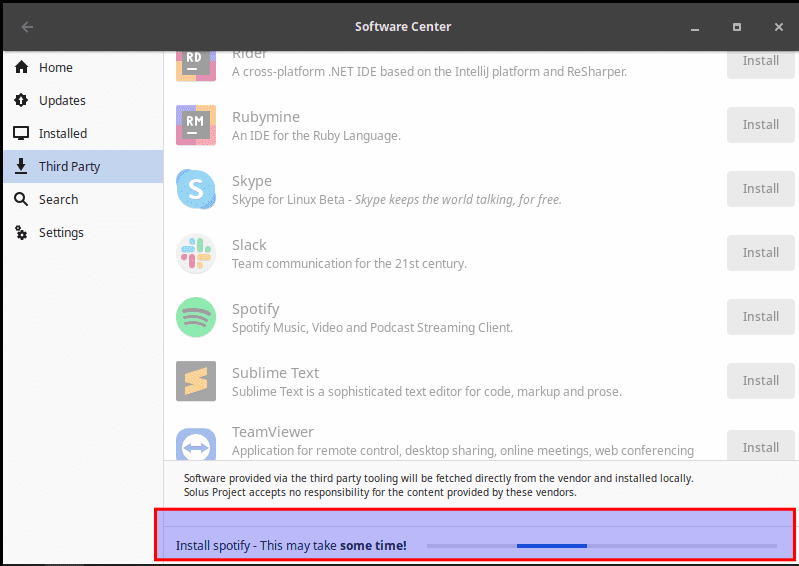The image size is (799, 566).
Task: Click the Rubymine RM app icon
Action: (x=196, y=125)
